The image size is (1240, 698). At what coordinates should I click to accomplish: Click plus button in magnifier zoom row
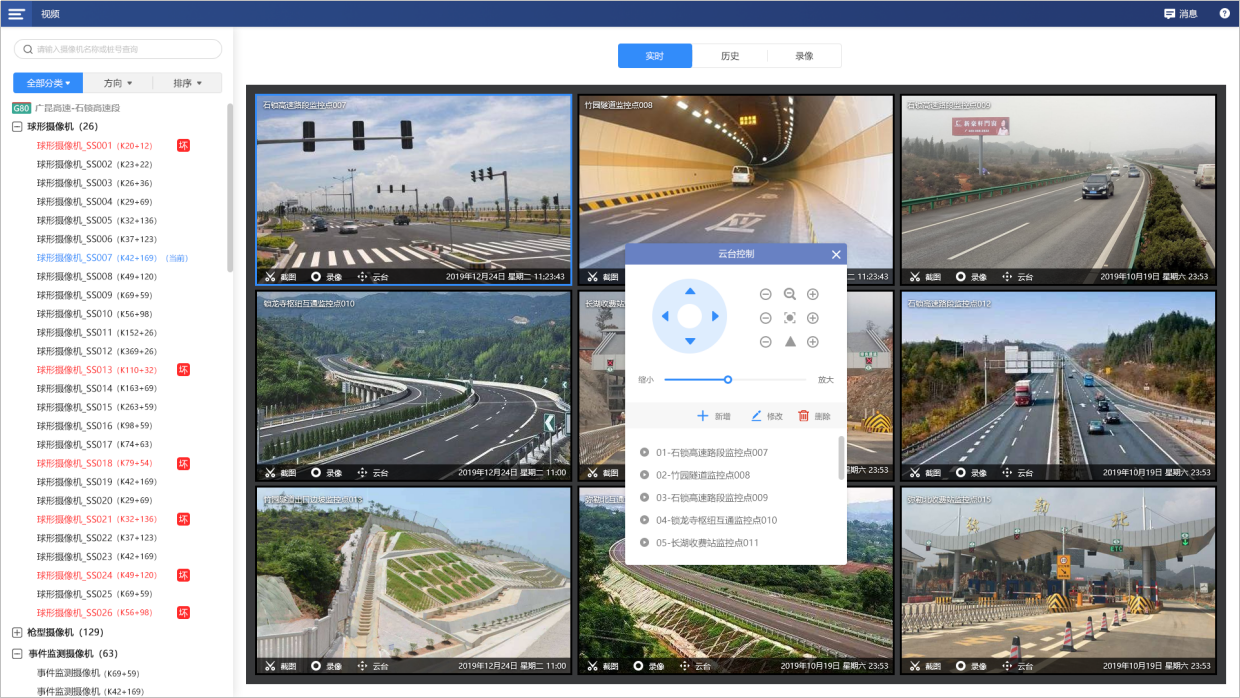(x=813, y=294)
